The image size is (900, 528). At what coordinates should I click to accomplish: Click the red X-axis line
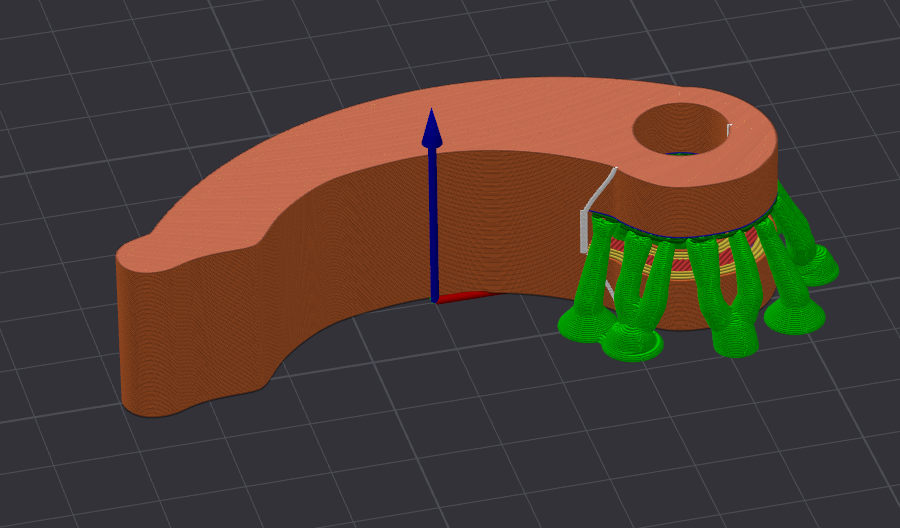click(x=468, y=296)
